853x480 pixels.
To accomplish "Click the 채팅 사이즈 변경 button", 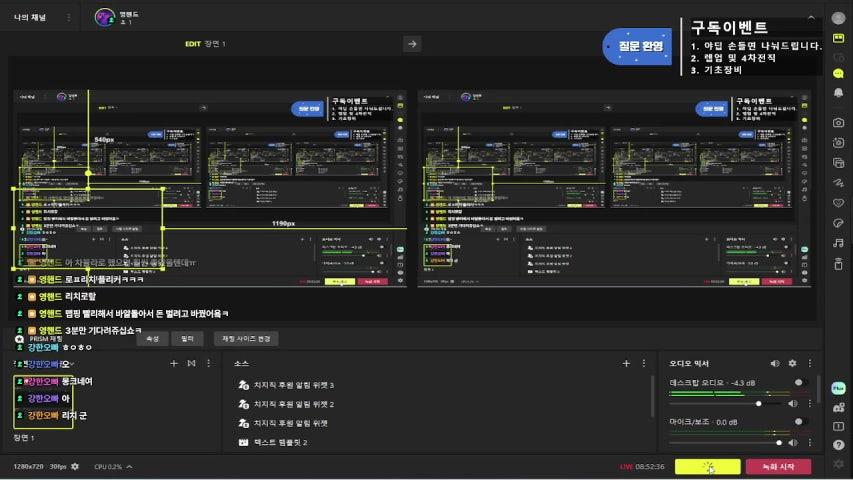I will click(x=246, y=339).
